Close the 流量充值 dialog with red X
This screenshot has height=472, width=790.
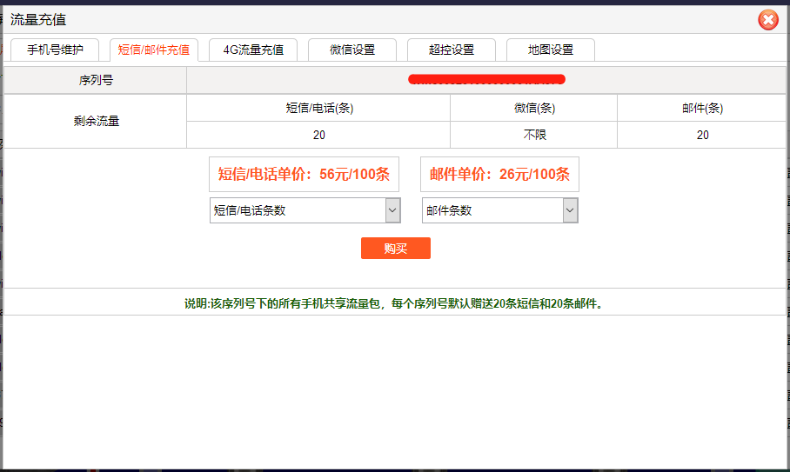click(767, 19)
